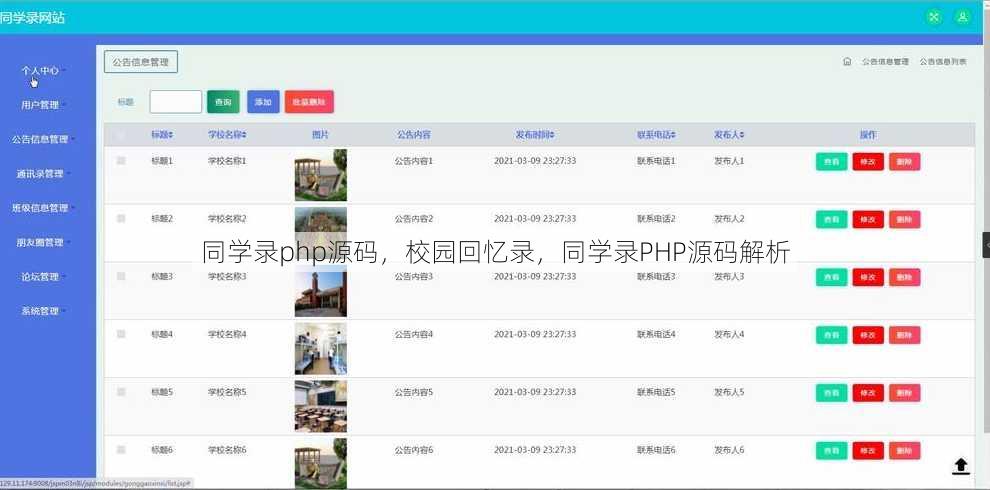Click the home icon in breadcrumb
The height and width of the screenshot is (490, 990).
pos(847,61)
